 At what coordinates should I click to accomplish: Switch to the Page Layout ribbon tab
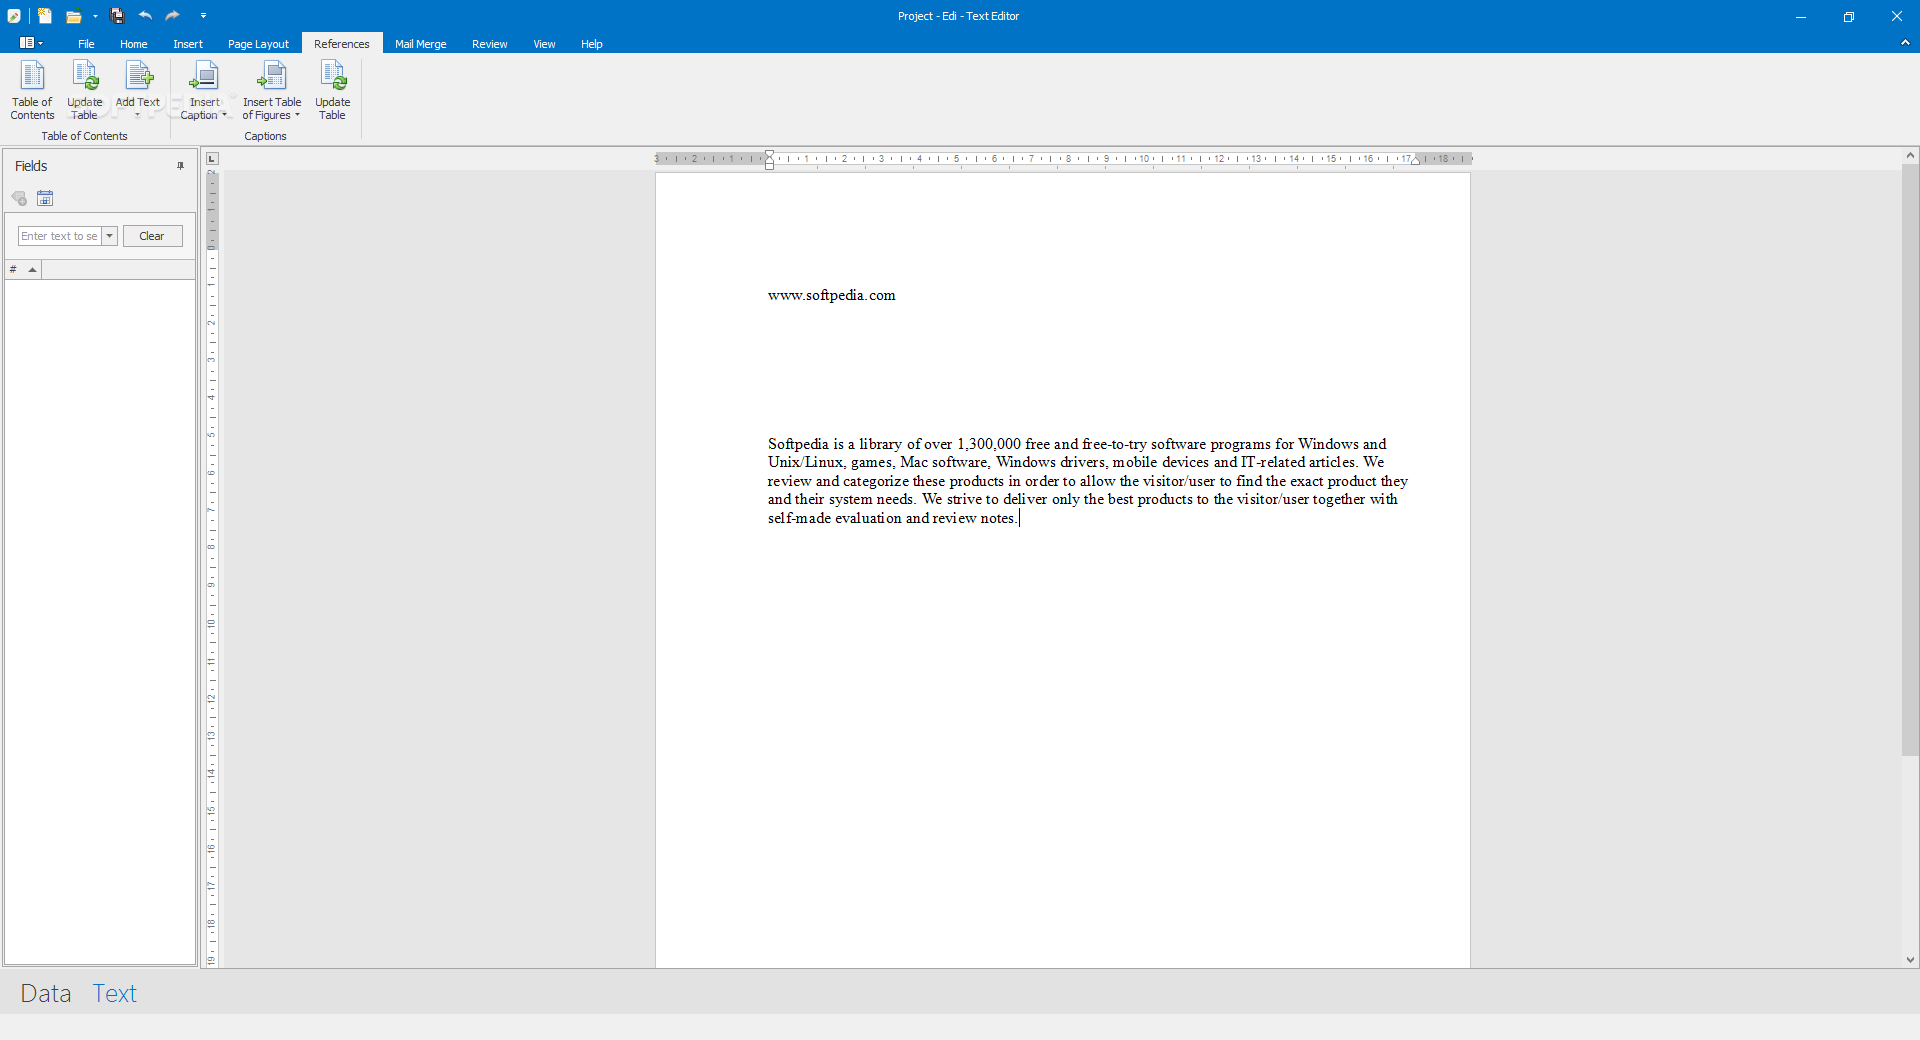click(258, 44)
